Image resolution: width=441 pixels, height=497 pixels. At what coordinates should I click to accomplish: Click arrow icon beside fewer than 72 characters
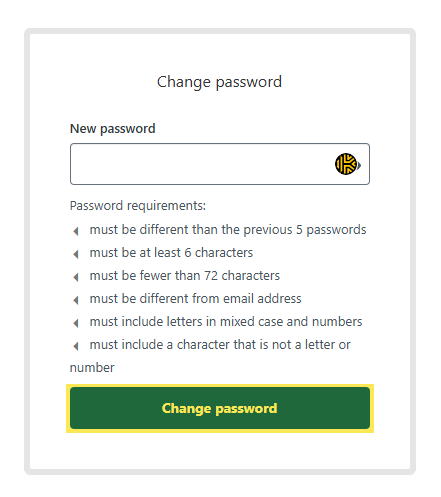(76, 277)
